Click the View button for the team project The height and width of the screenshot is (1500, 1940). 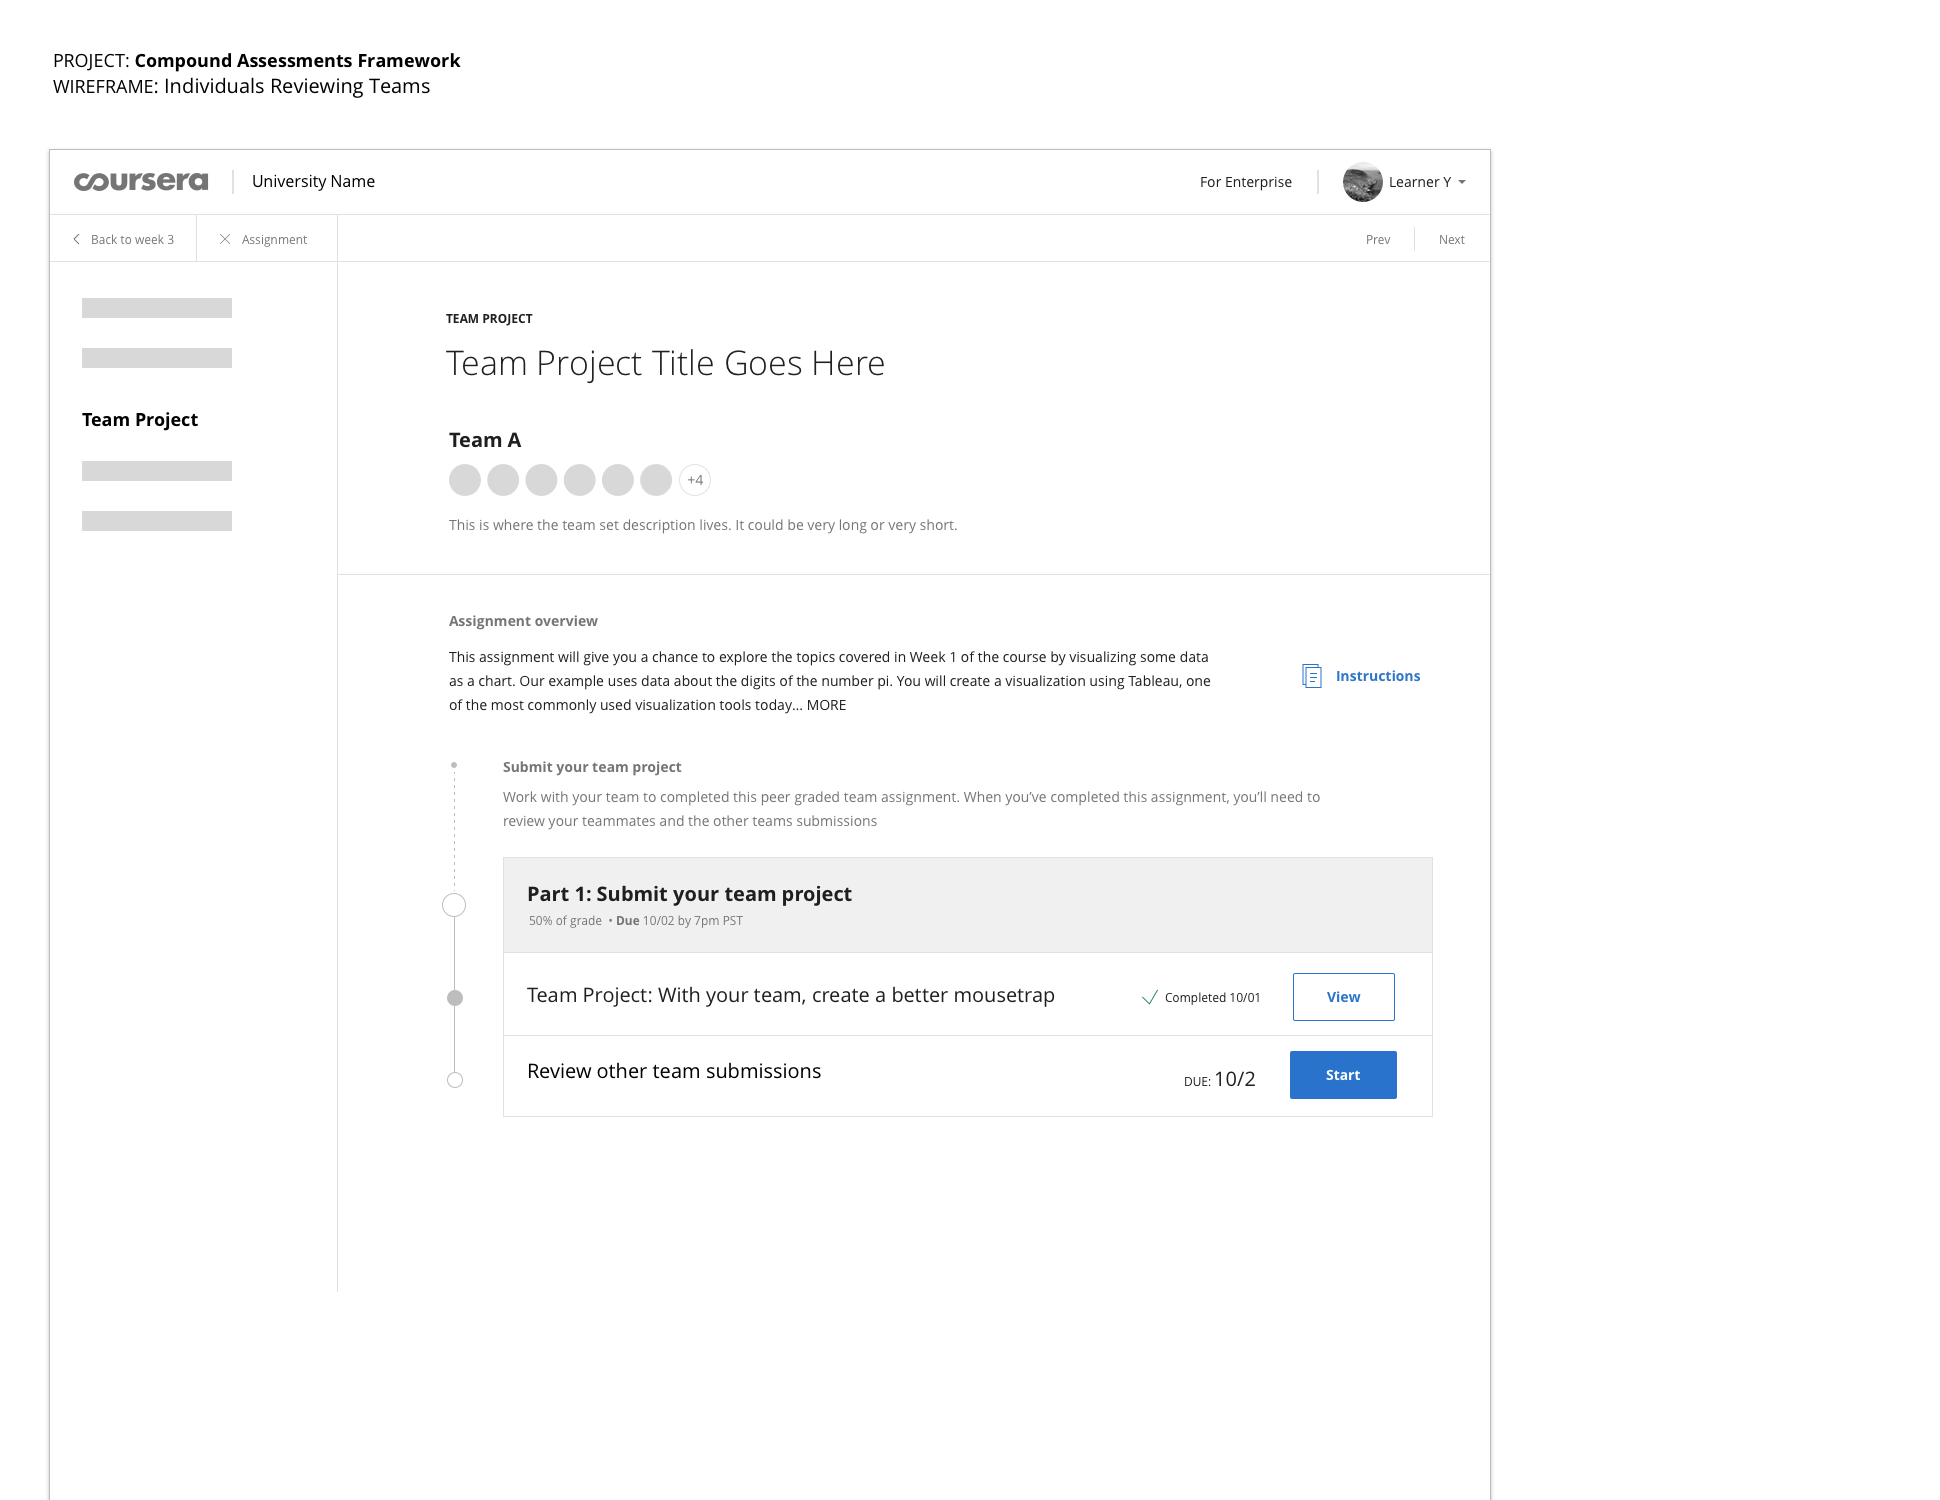(1344, 997)
